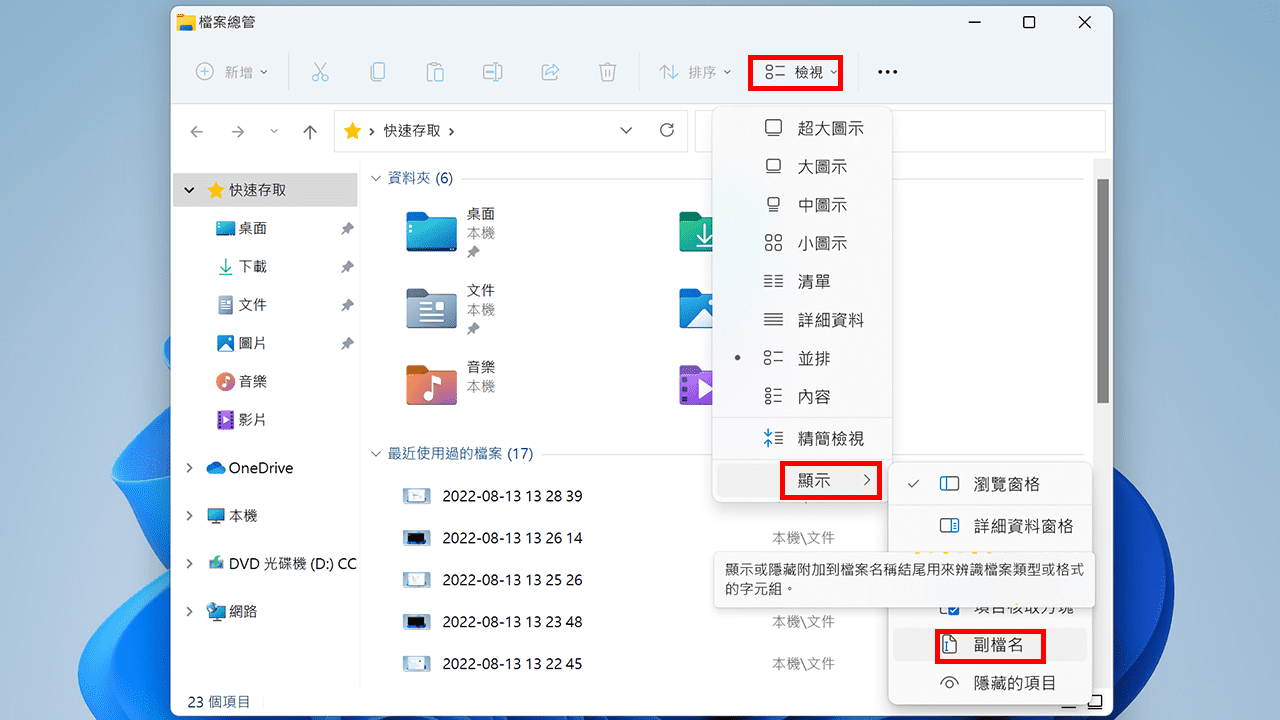The height and width of the screenshot is (720, 1280).
Task: Open the 新增 dropdown
Action: (233, 71)
